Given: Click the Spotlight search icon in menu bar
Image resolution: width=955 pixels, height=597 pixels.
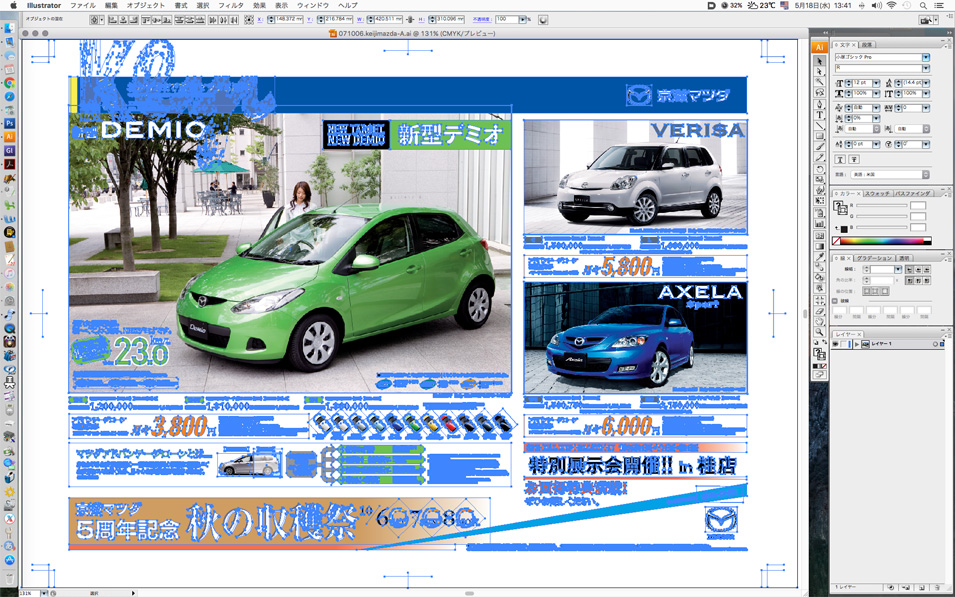Looking at the screenshot, I should (924, 5).
